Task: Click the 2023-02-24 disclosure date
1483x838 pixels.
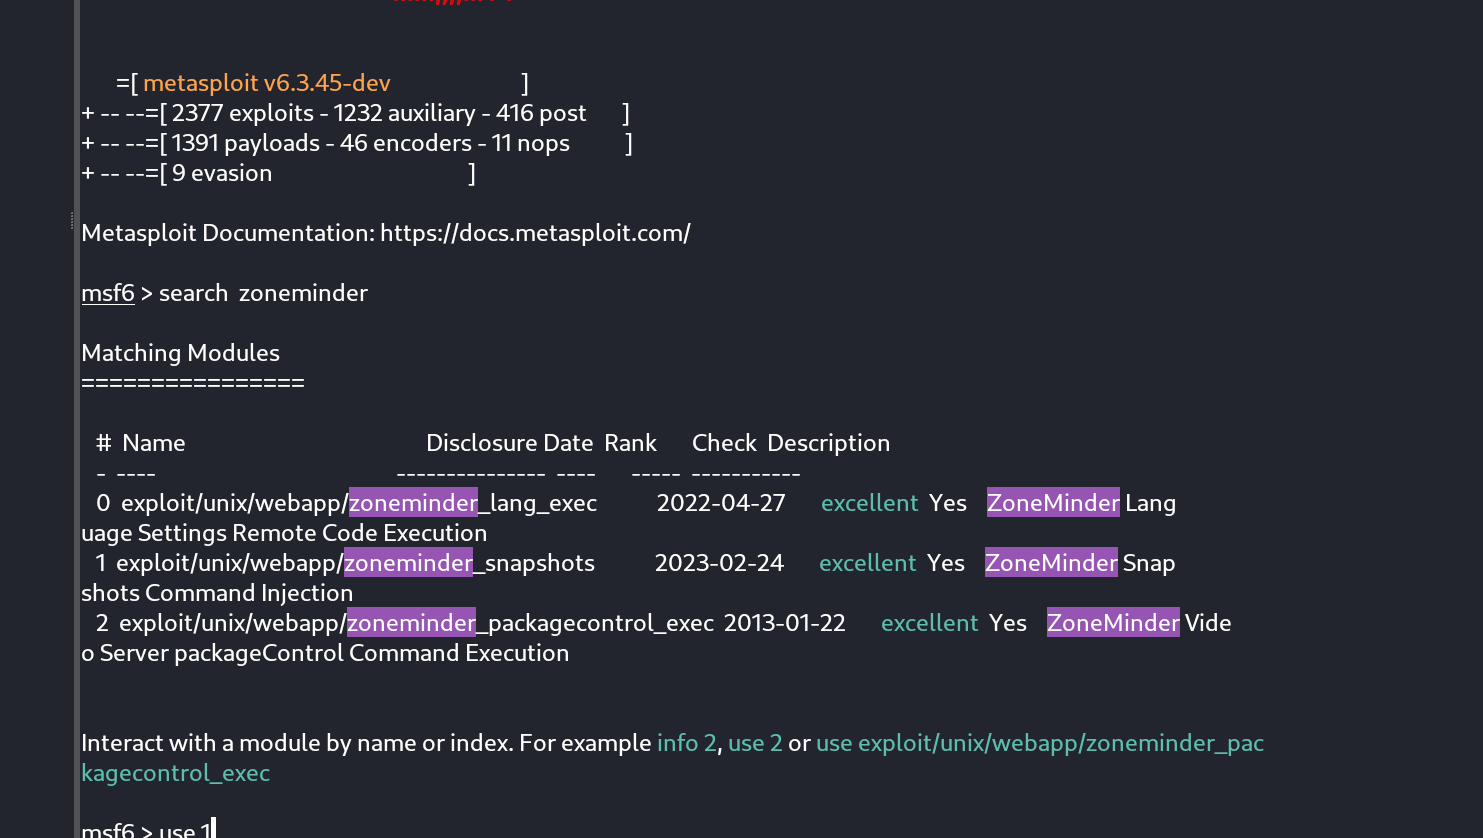Action: click(x=719, y=563)
